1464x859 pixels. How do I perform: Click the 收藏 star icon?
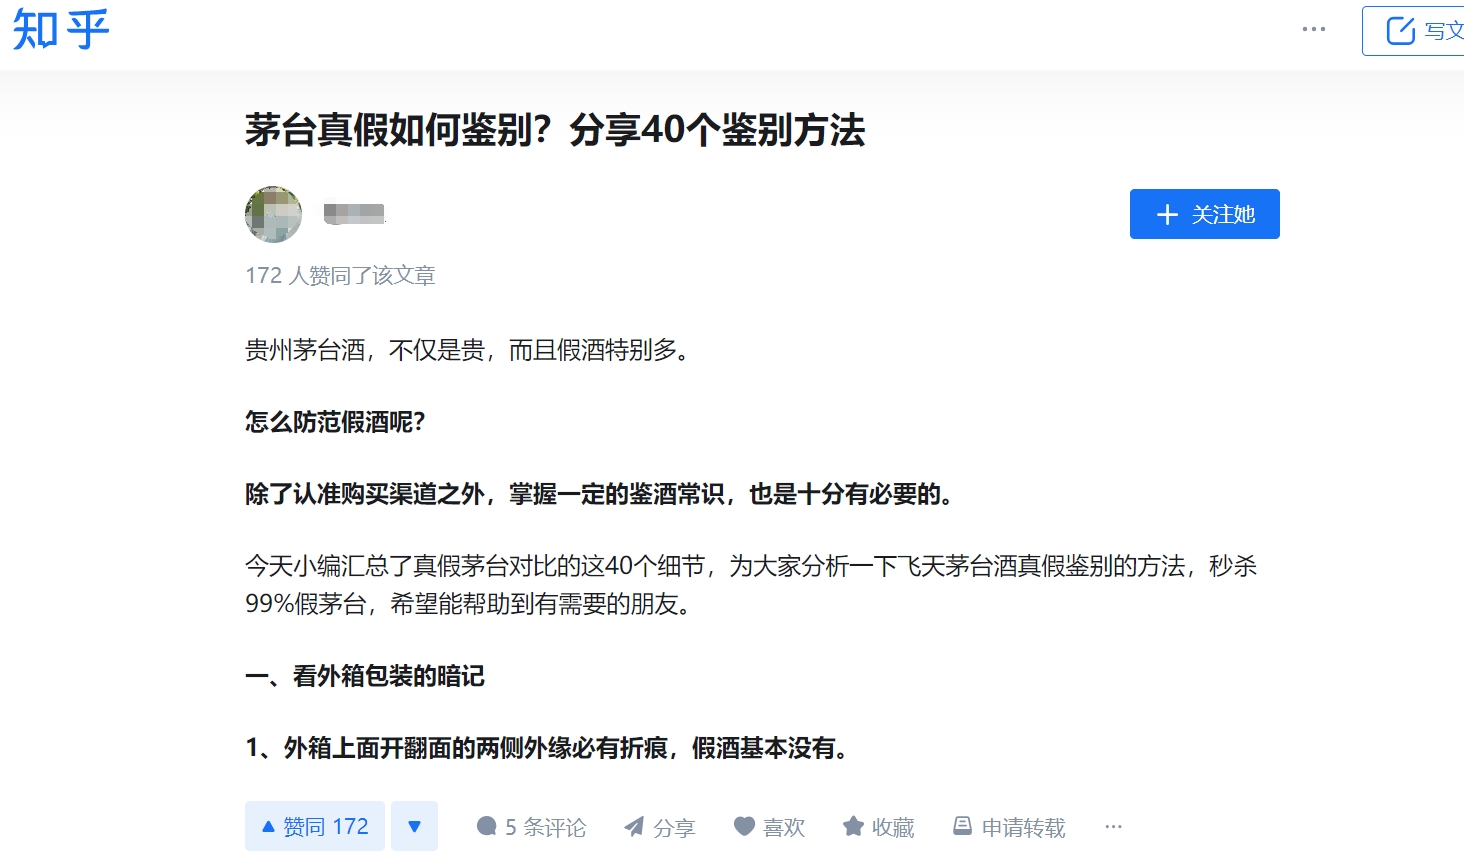tap(853, 826)
